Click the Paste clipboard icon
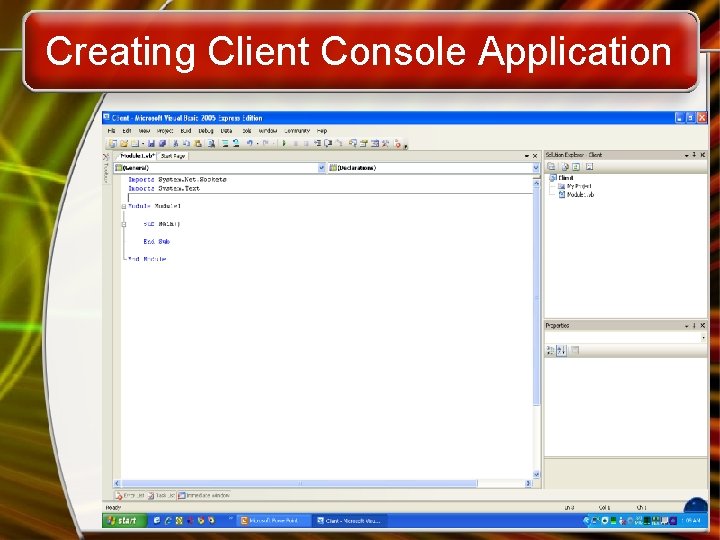The height and width of the screenshot is (540, 720). [x=197, y=144]
